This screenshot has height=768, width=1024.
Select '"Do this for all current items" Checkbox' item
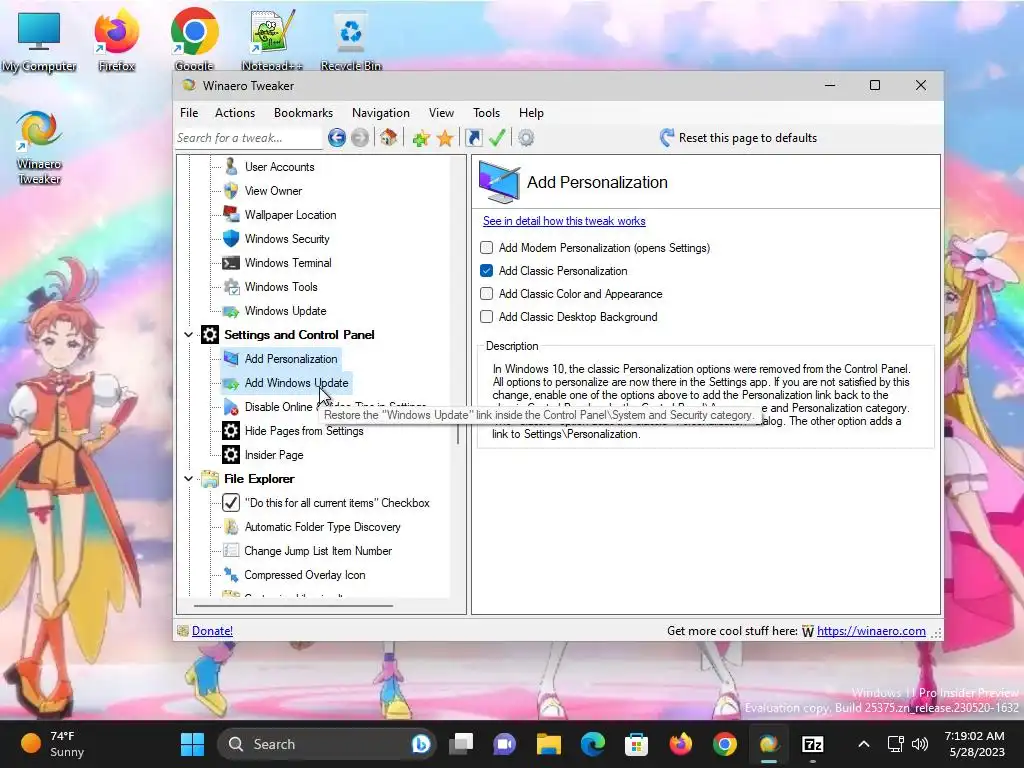337,503
